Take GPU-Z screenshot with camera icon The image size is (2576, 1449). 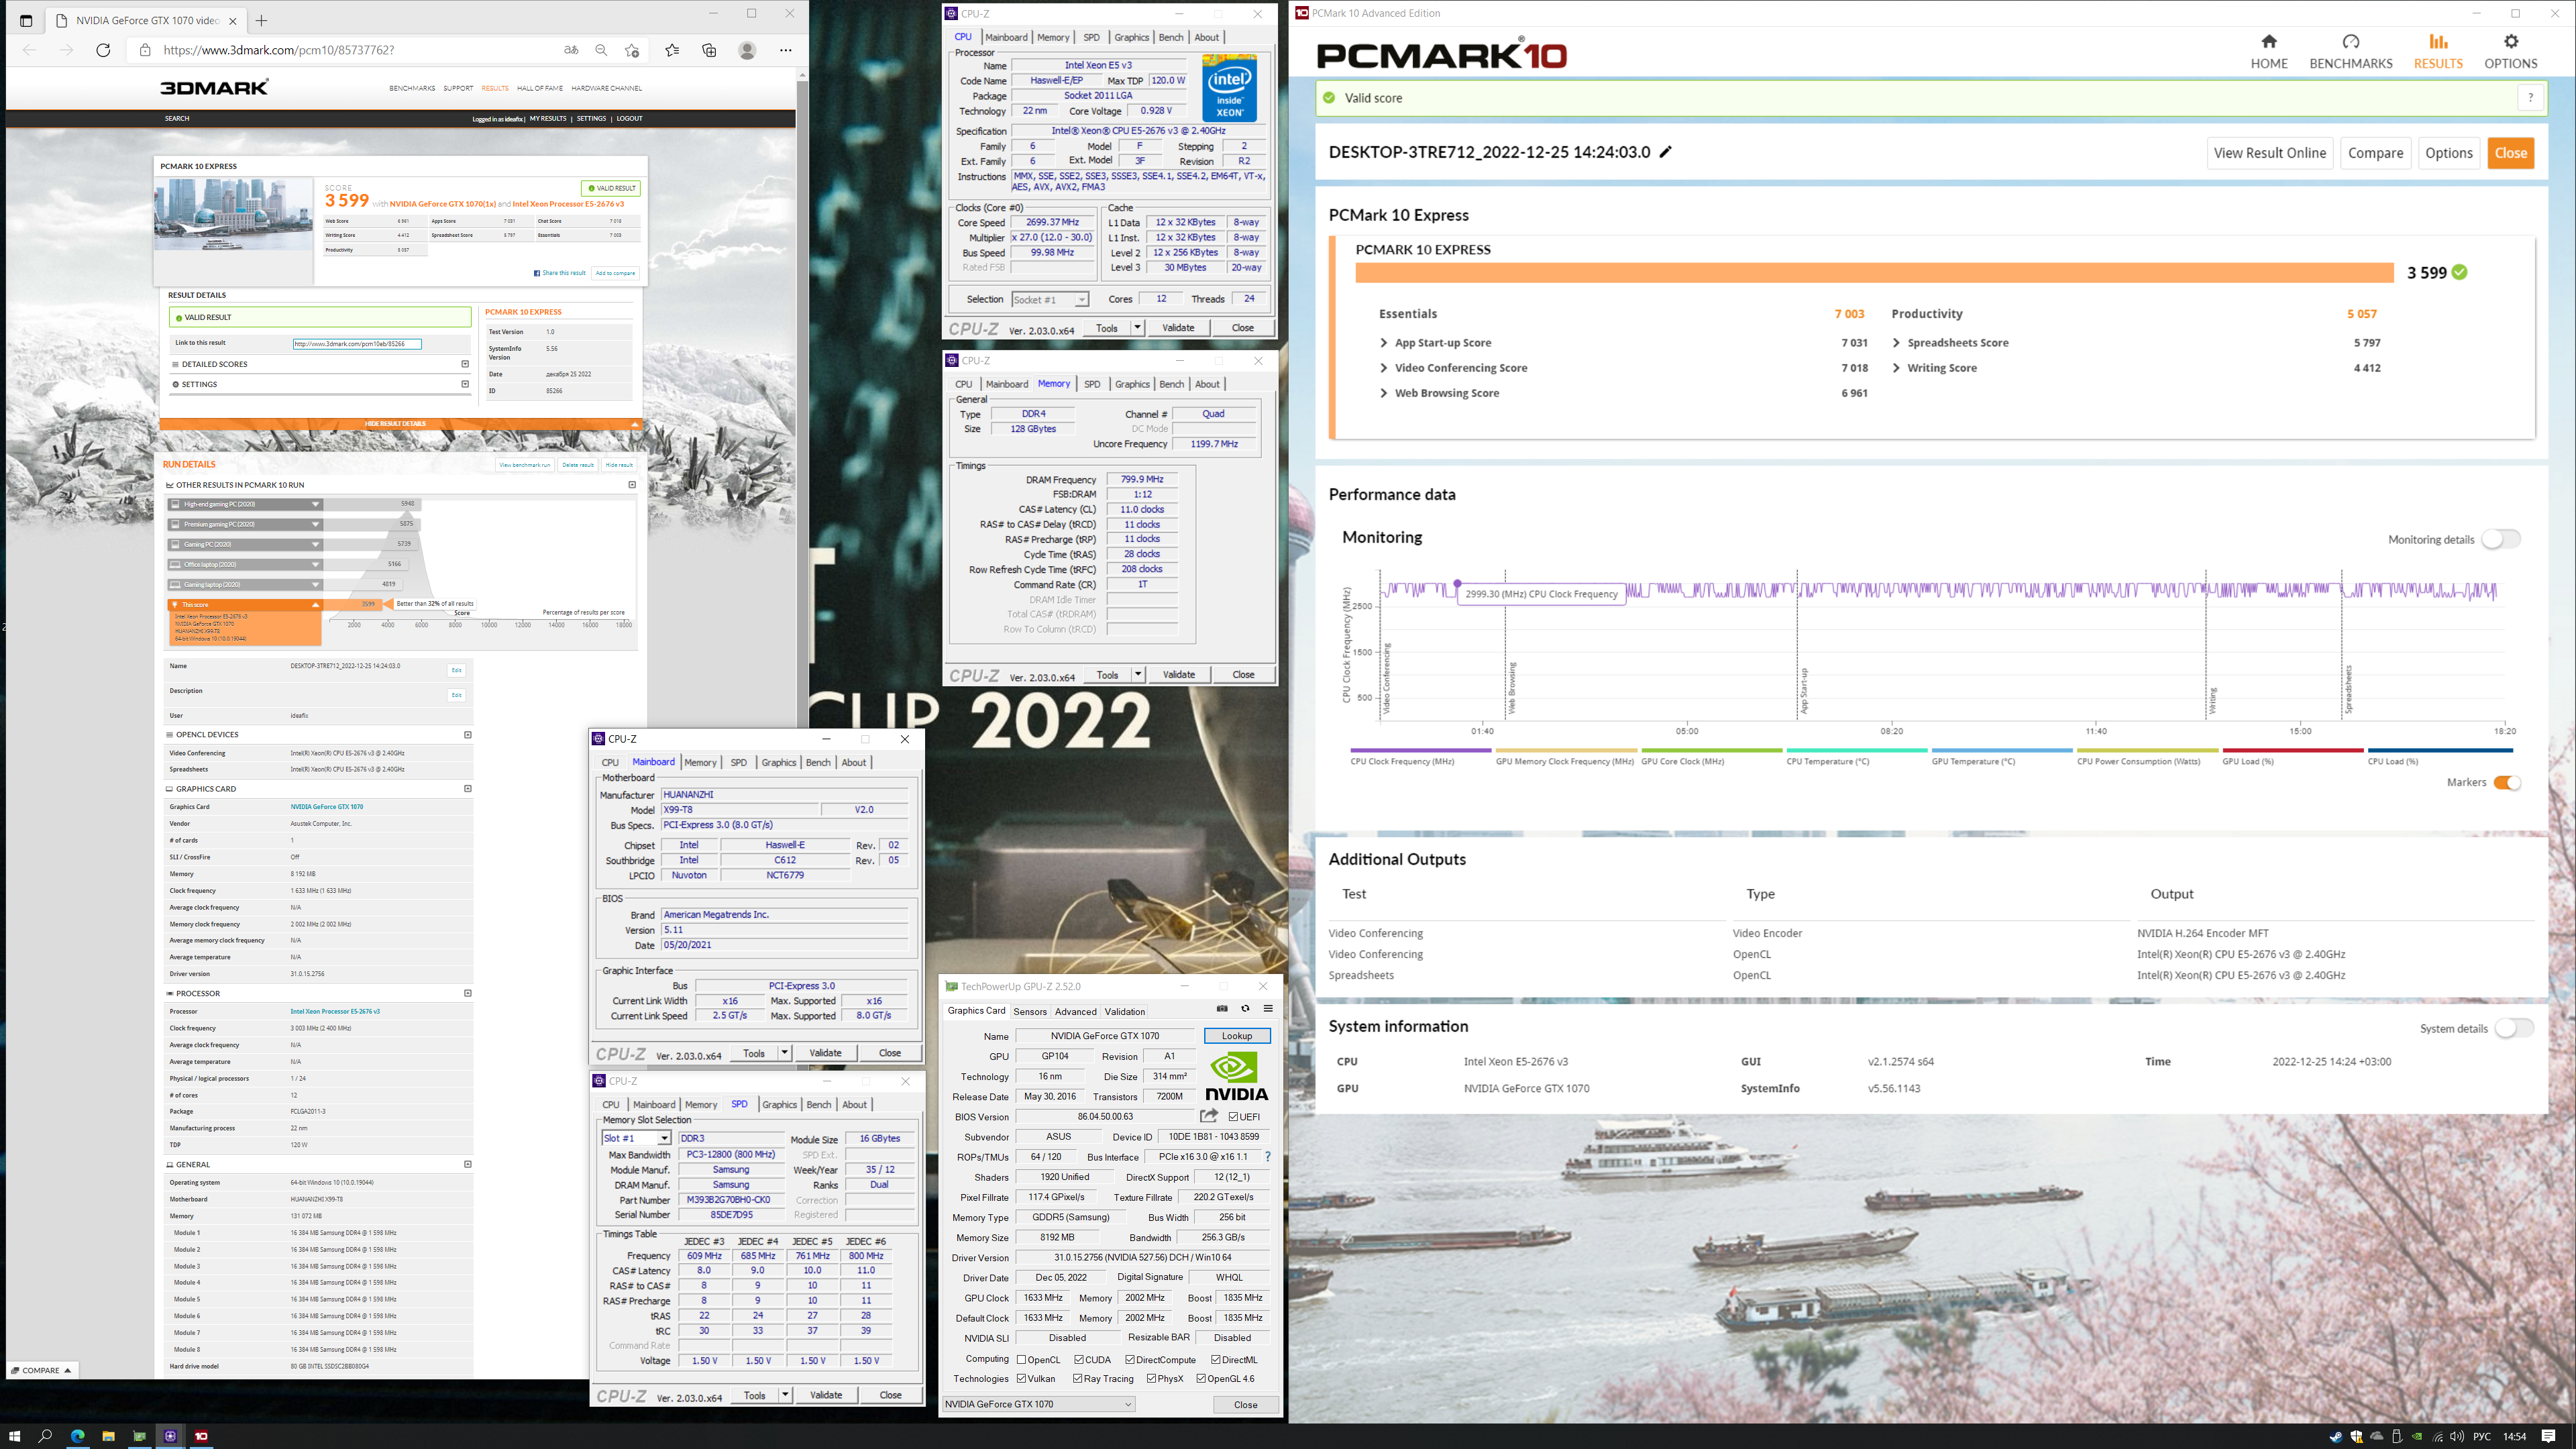[1221, 1009]
